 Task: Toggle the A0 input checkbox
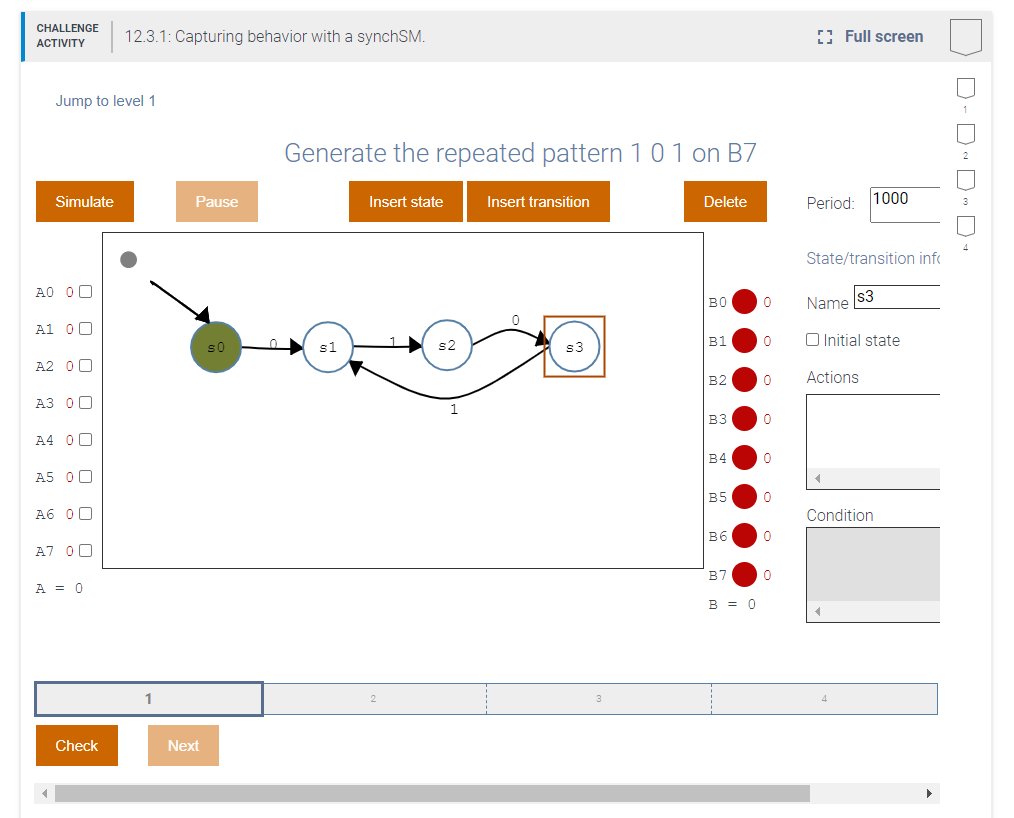pos(85,292)
